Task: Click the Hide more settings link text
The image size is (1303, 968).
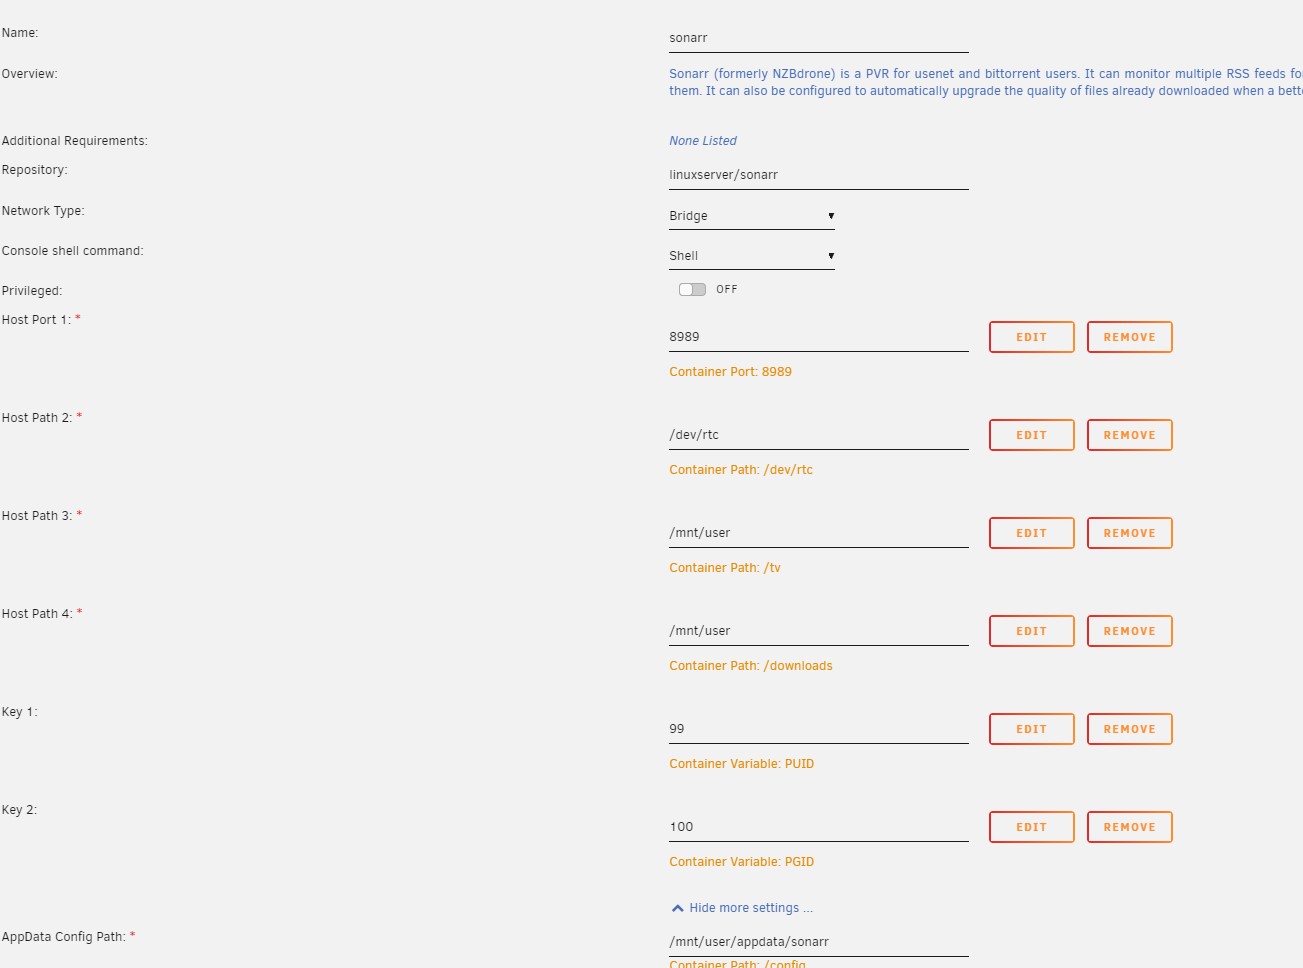Action: [x=750, y=907]
